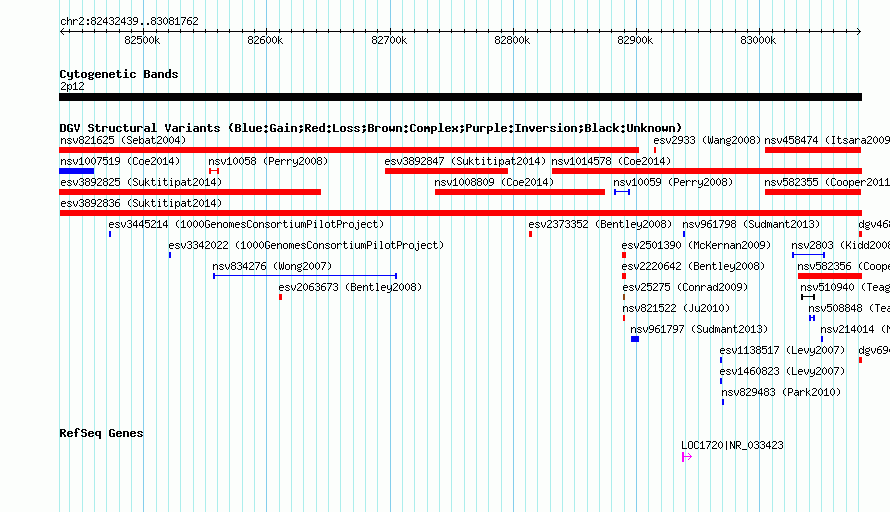Click the 83000k ruler tick label
Image resolution: width=890 pixels, height=512 pixels.
[758, 40]
